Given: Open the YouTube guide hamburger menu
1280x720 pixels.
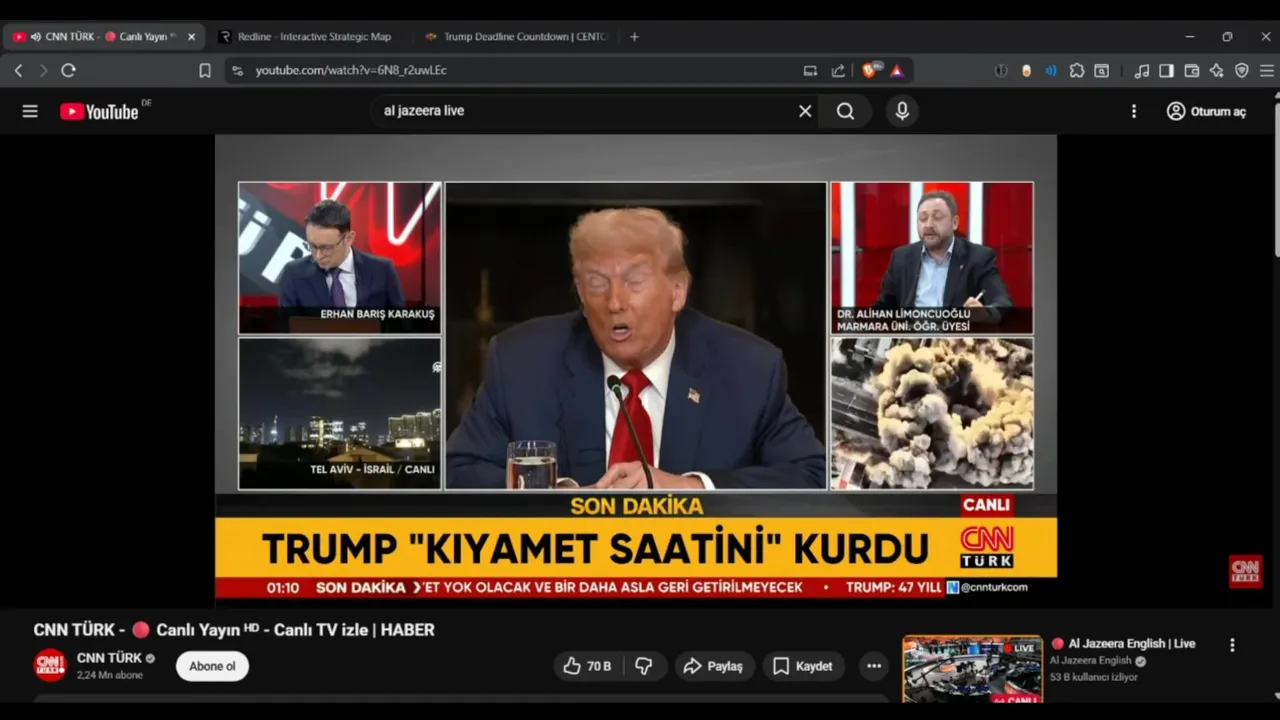Looking at the screenshot, I should pyautogui.click(x=30, y=111).
